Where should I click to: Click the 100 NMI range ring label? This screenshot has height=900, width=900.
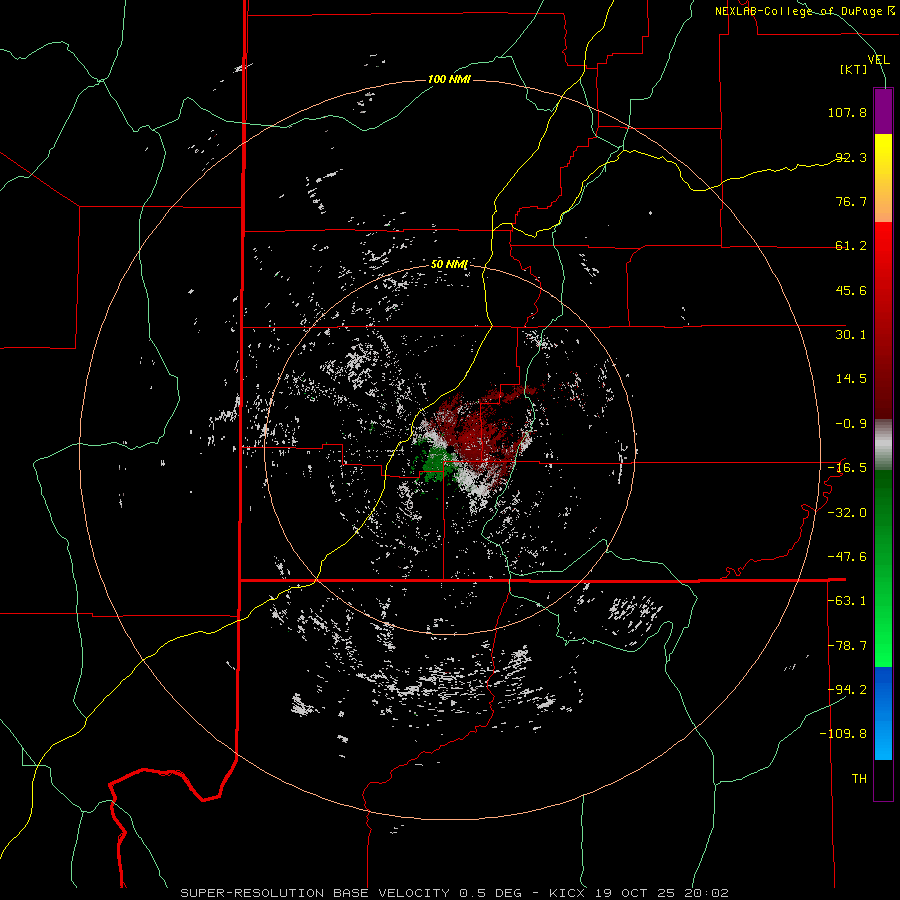click(x=449, y=79)
